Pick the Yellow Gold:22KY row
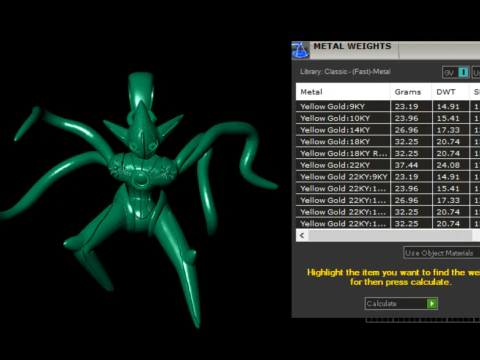This screenshot has height=360, width=480. click(x=388, y=165)
